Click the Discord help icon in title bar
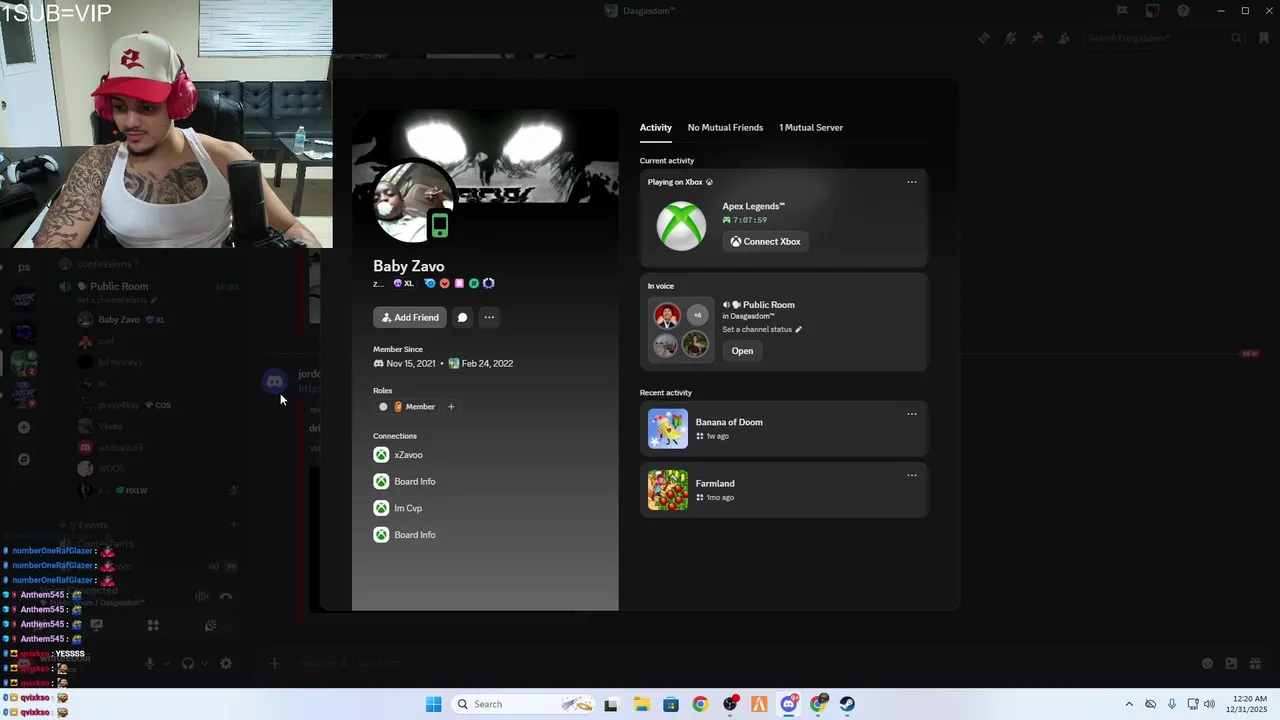This screenshot has height=720, width=1280. (x=1183, y=11)
